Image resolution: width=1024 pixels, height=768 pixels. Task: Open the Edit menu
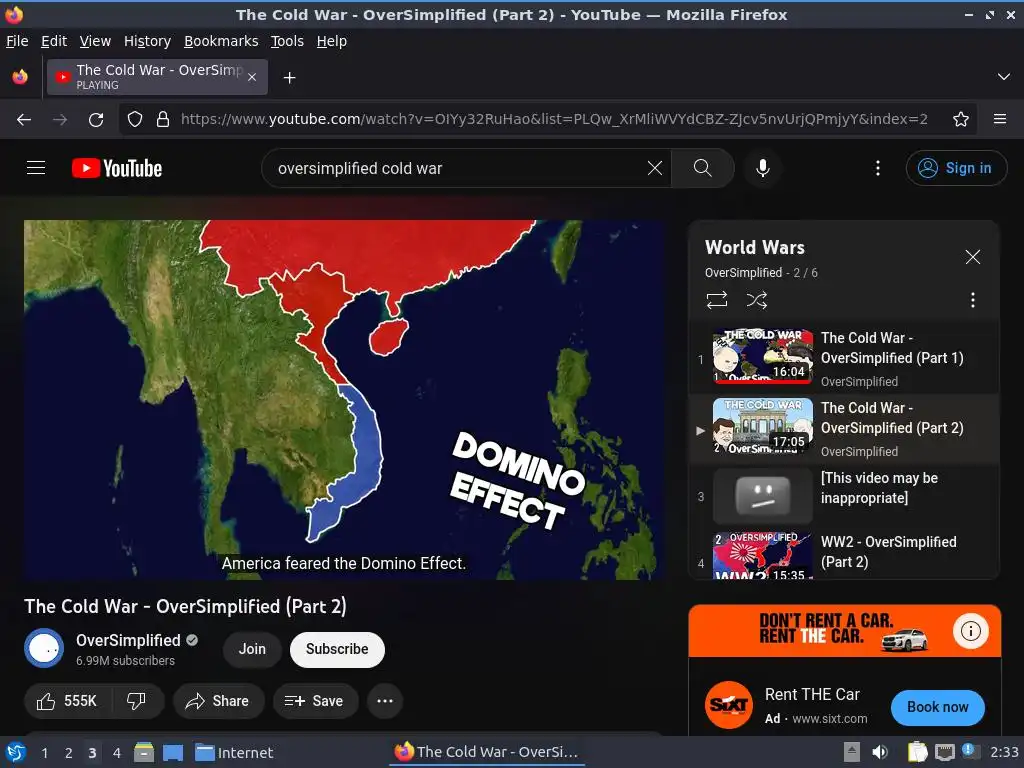[x=54, y=41]
